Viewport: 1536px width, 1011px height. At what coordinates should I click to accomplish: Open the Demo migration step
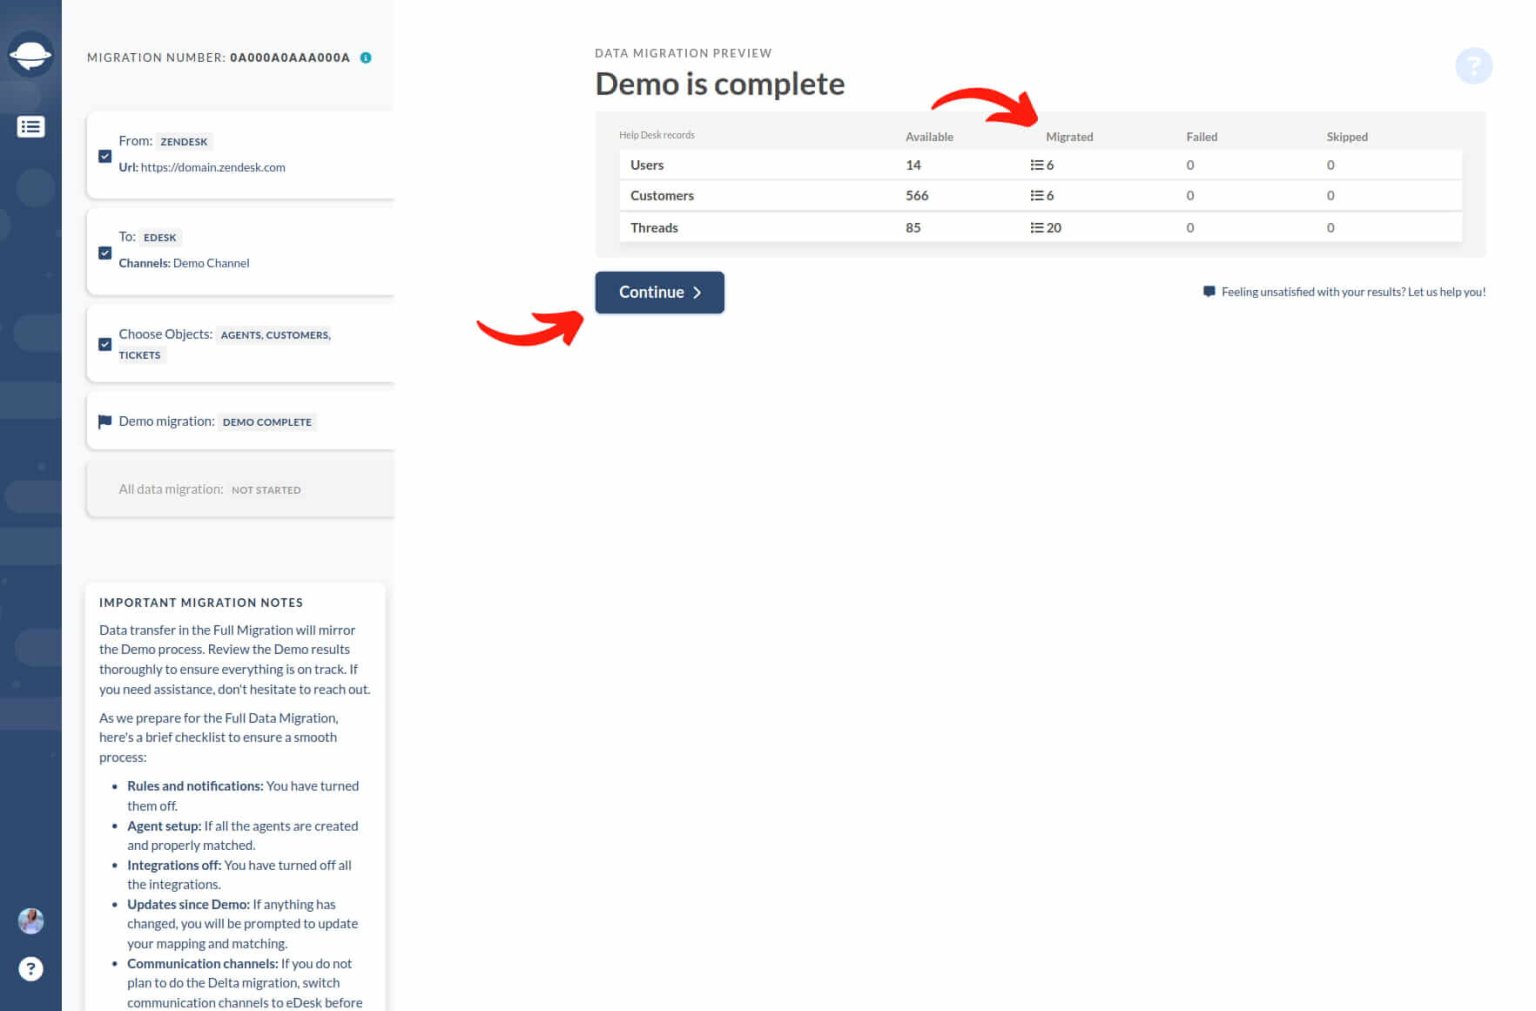coord(241,422)
